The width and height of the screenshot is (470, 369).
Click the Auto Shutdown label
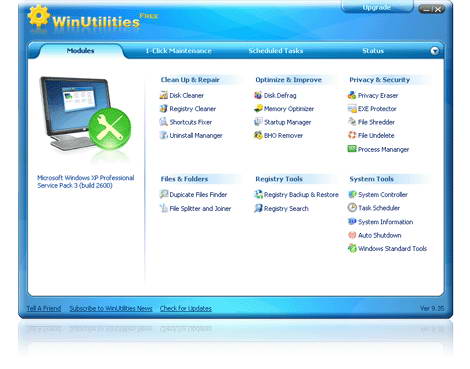tap(380, 235)
